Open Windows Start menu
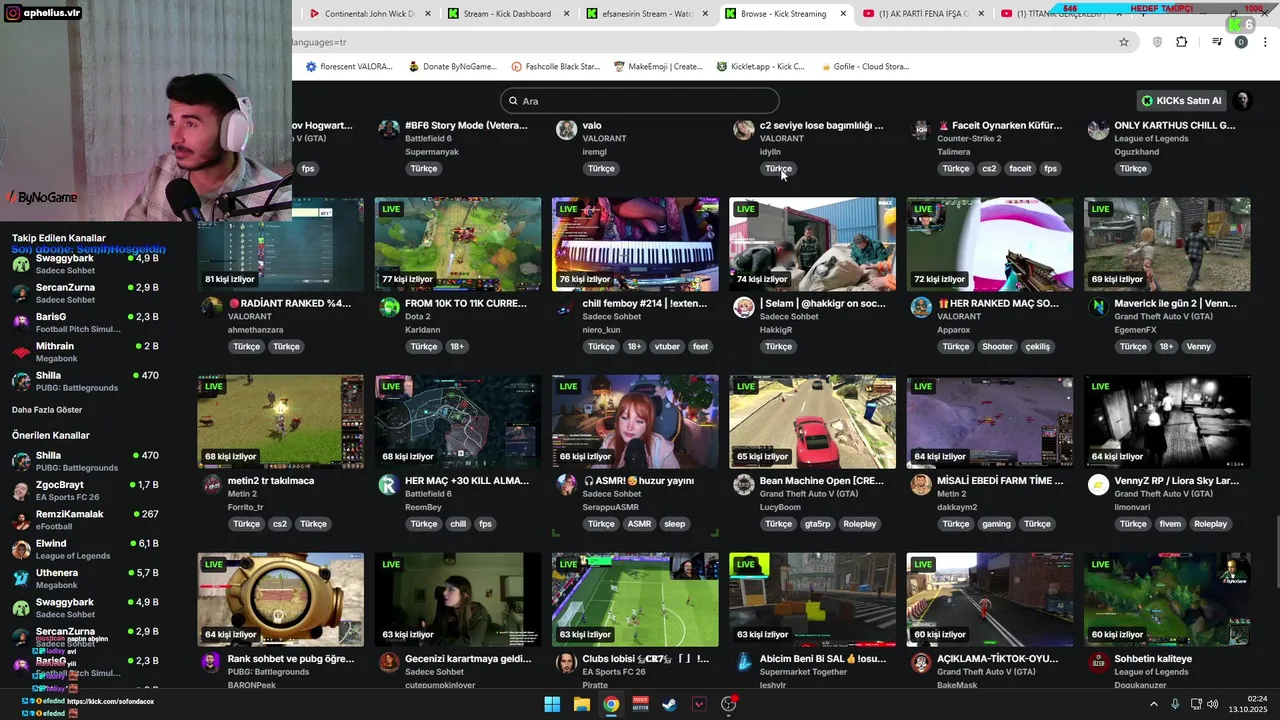 552,704
